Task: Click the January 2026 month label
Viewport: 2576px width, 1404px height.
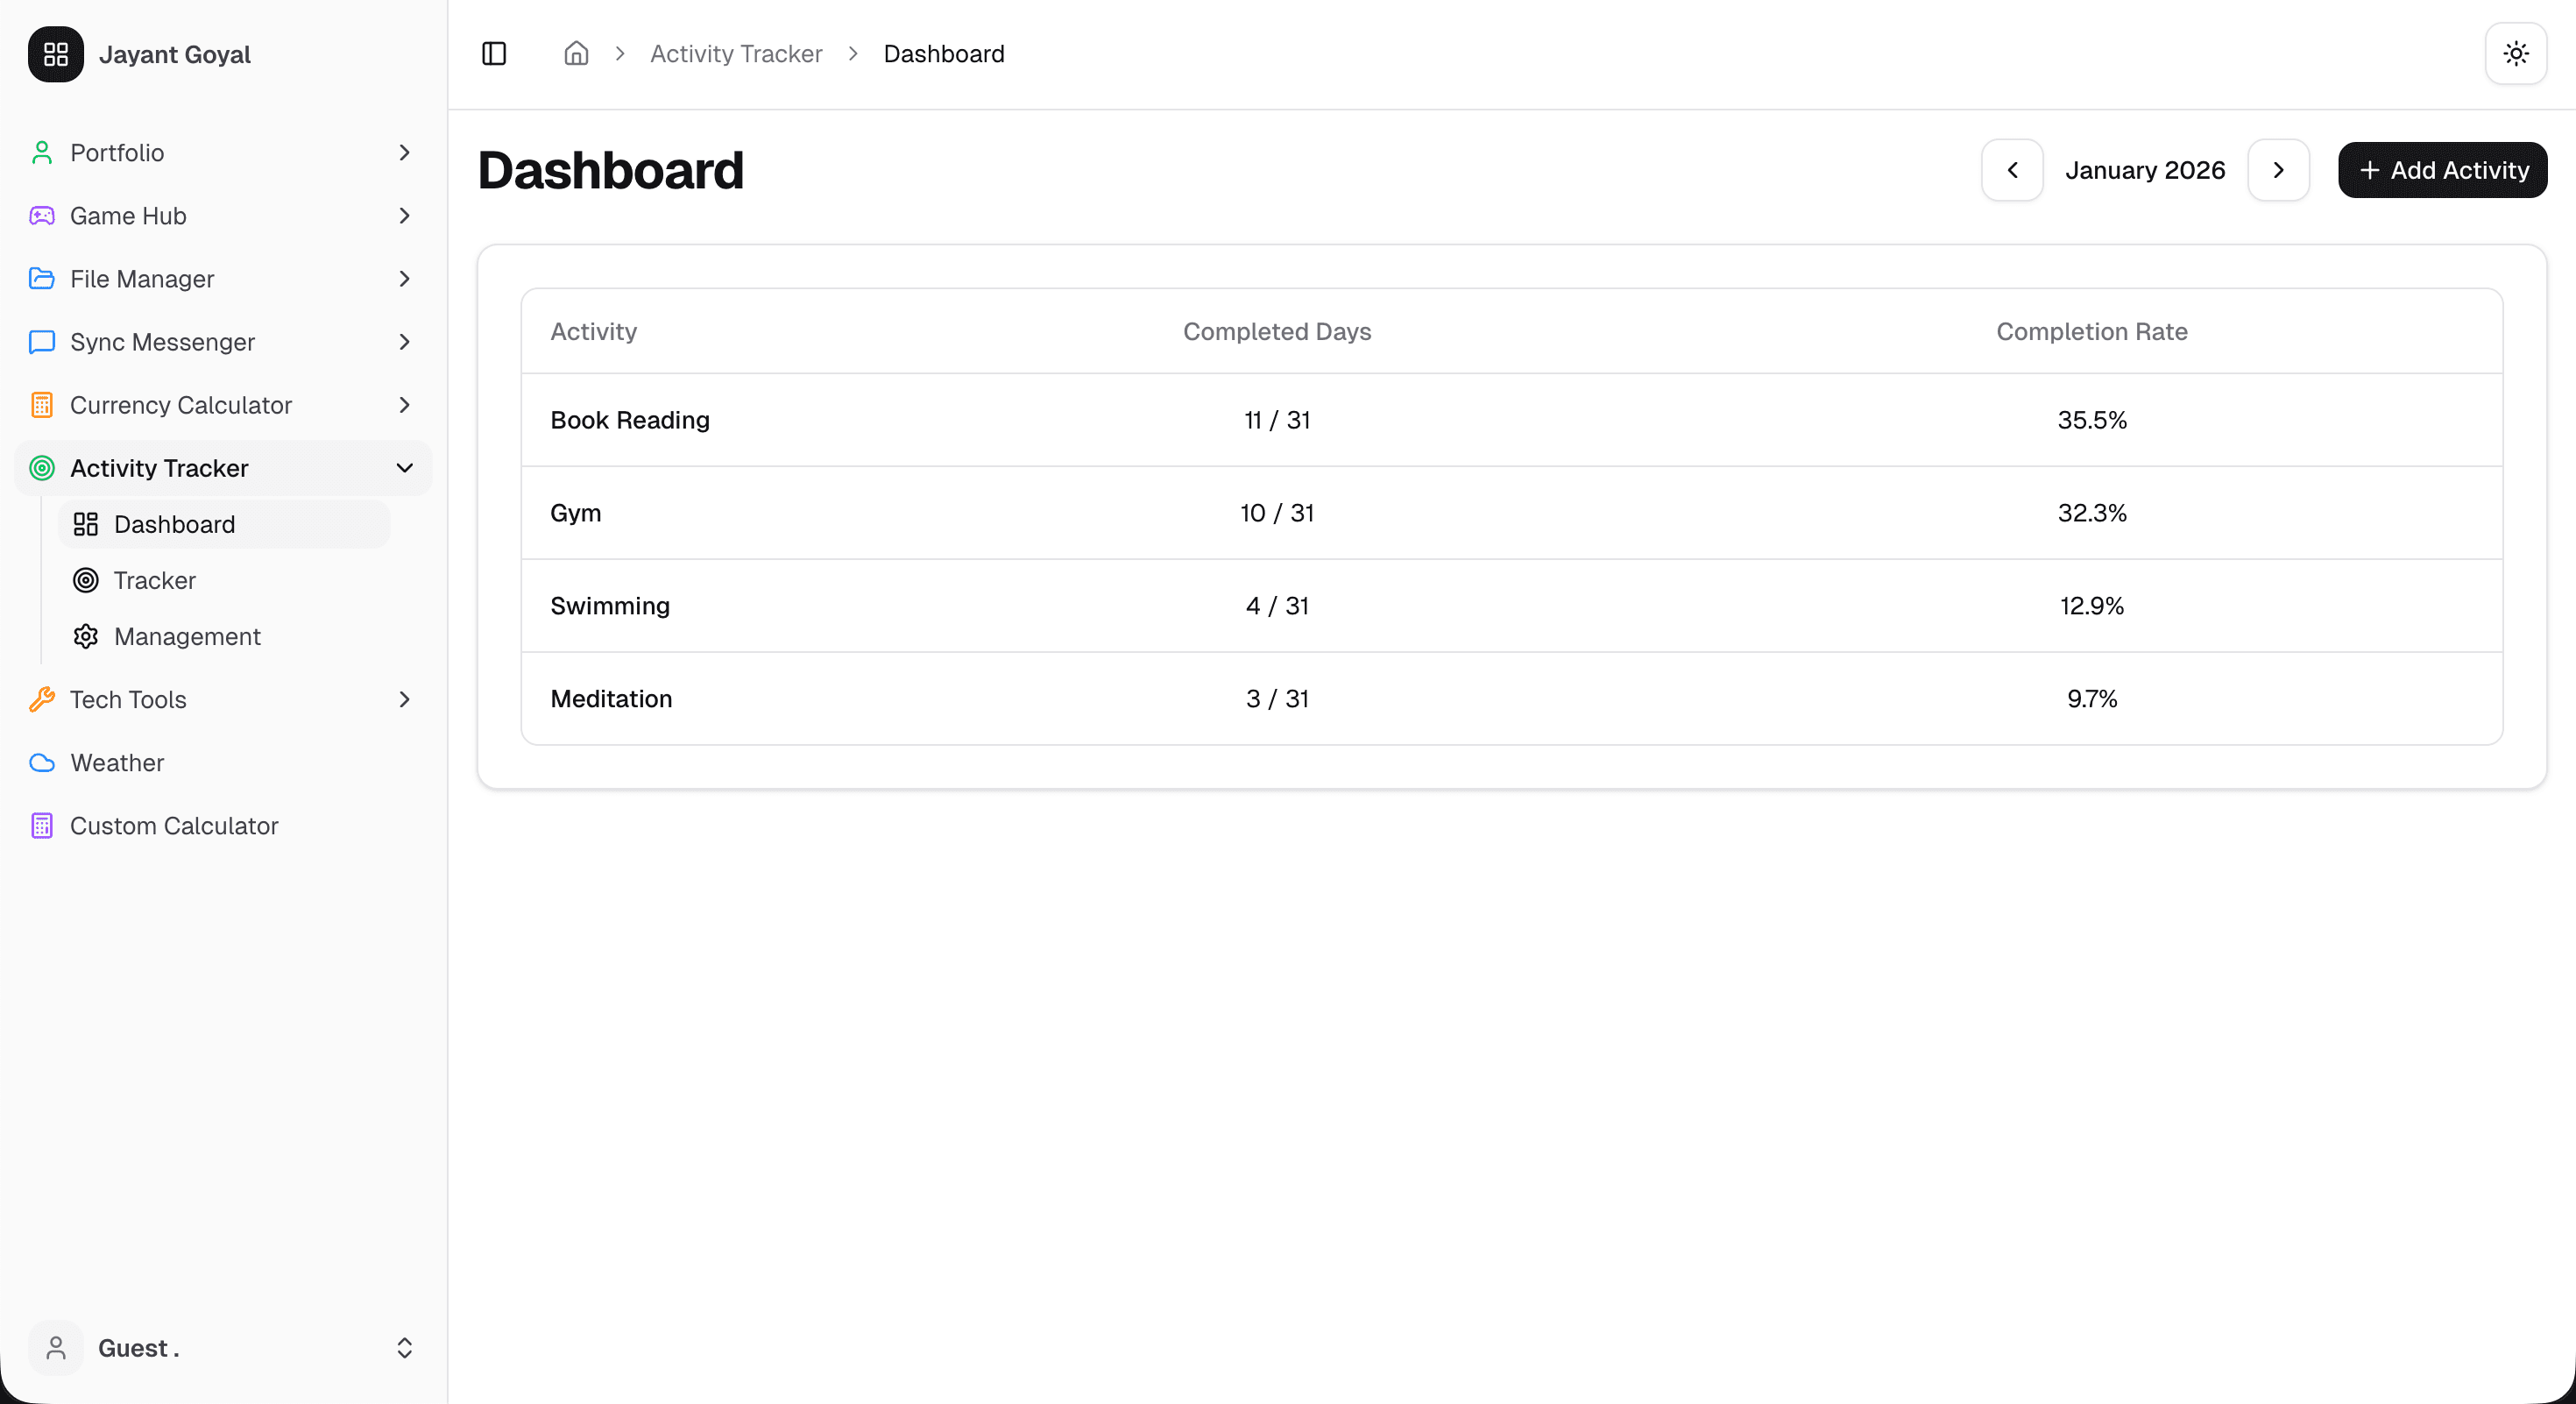Action: tap(2145, 170)
